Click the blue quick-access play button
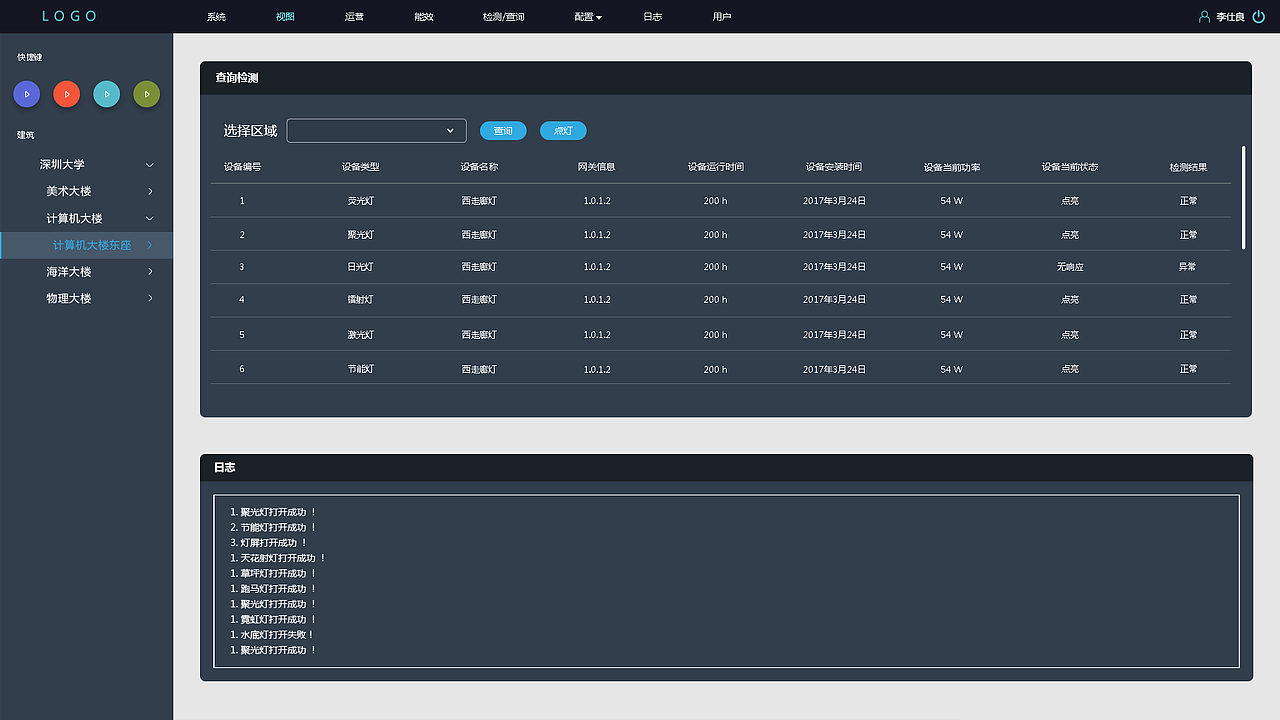Image resolution: width=1280 pixels, height=720 pixels. (26, 94)
